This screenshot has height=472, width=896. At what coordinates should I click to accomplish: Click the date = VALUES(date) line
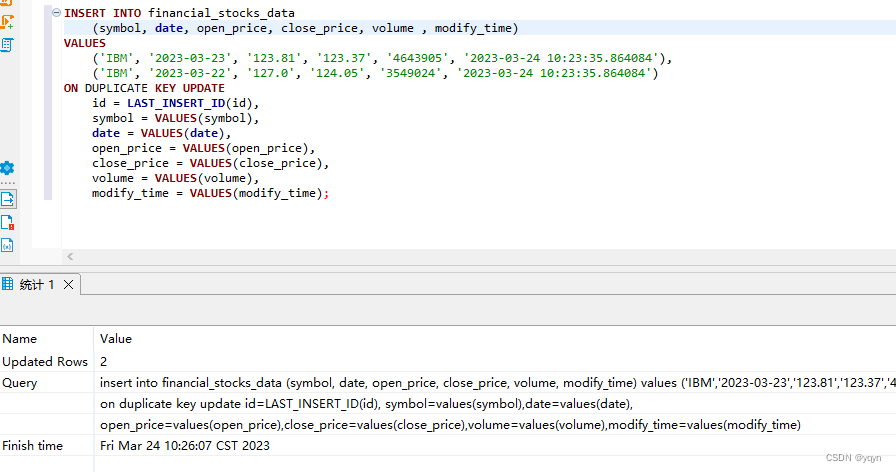tap(162, 133)
